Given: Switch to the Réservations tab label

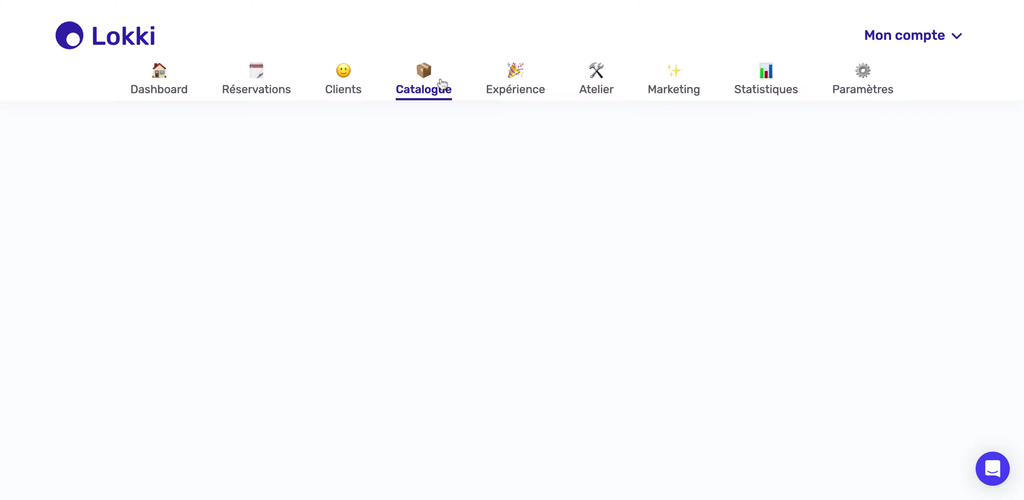Looking at the screenshot, I should (256, 90).
